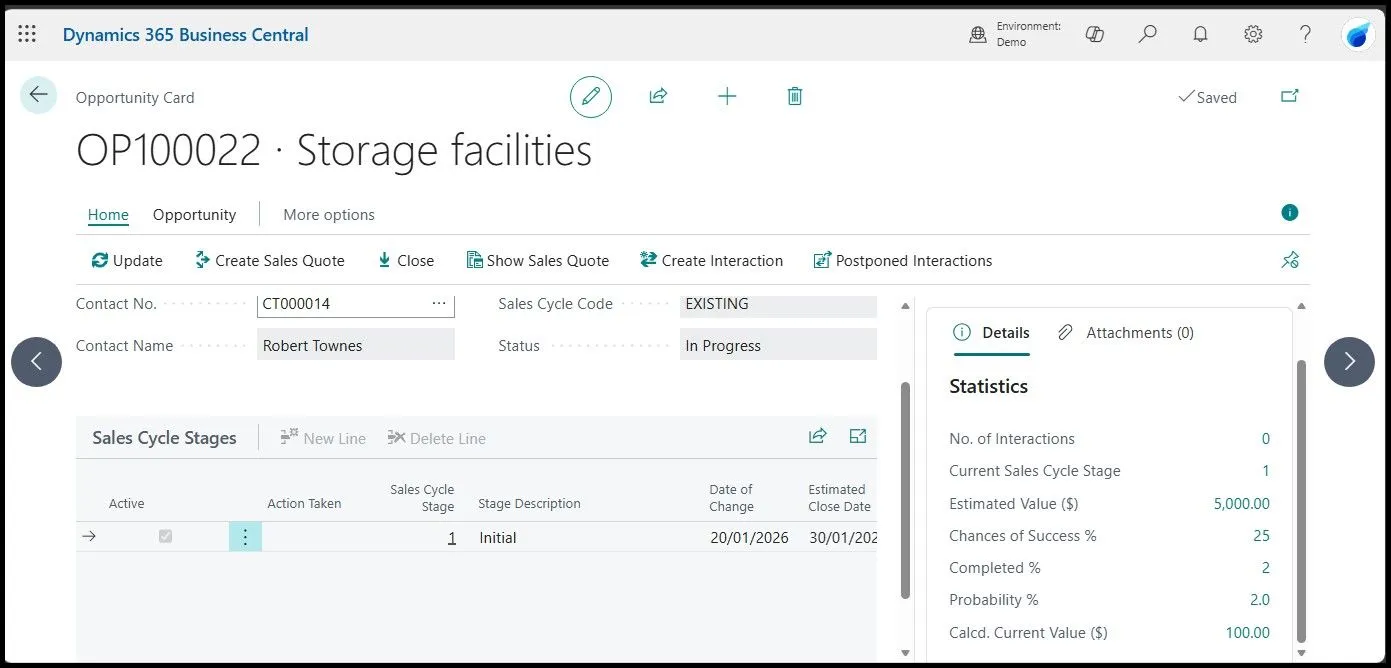Click the Action Taken column header

pos(304,503)
